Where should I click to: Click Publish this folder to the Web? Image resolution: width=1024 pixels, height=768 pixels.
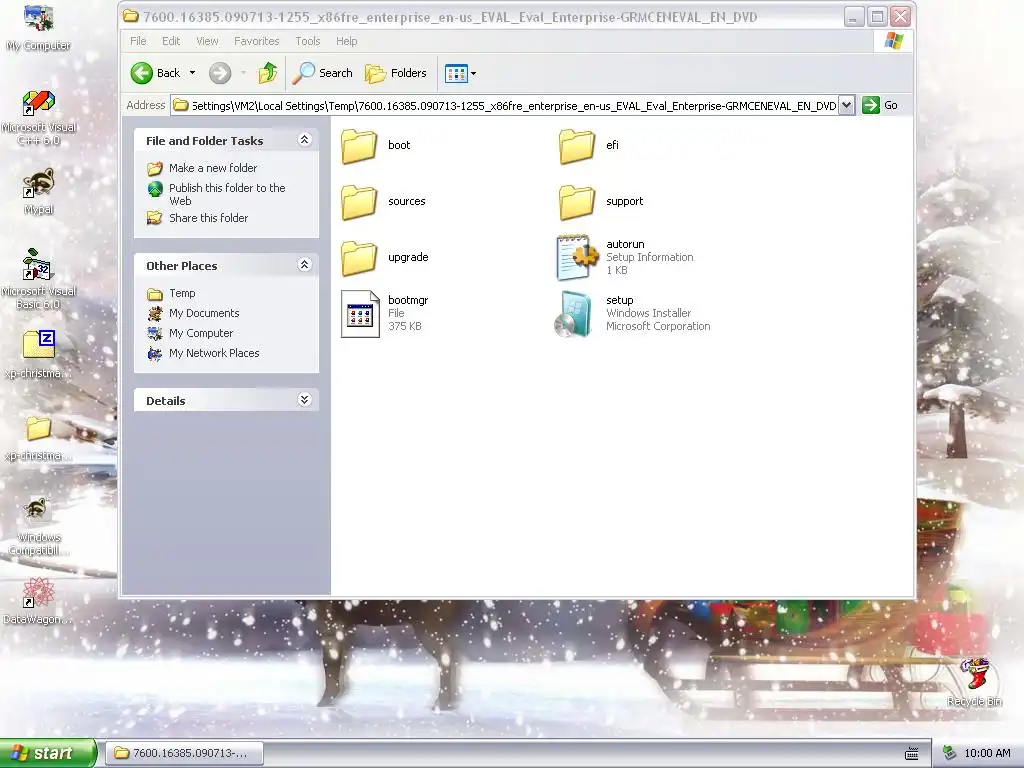[x=227, y=194]
